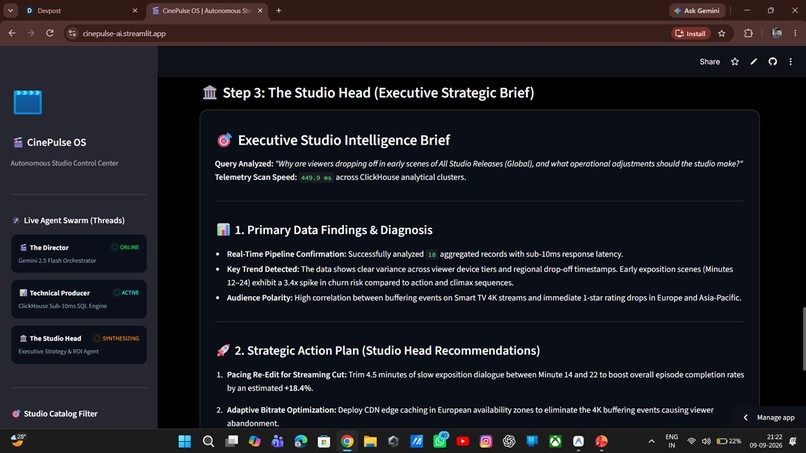This screenshot has width=806, height=453.
Task: Open the GitHub repository icon
Action: coord(773,62)
